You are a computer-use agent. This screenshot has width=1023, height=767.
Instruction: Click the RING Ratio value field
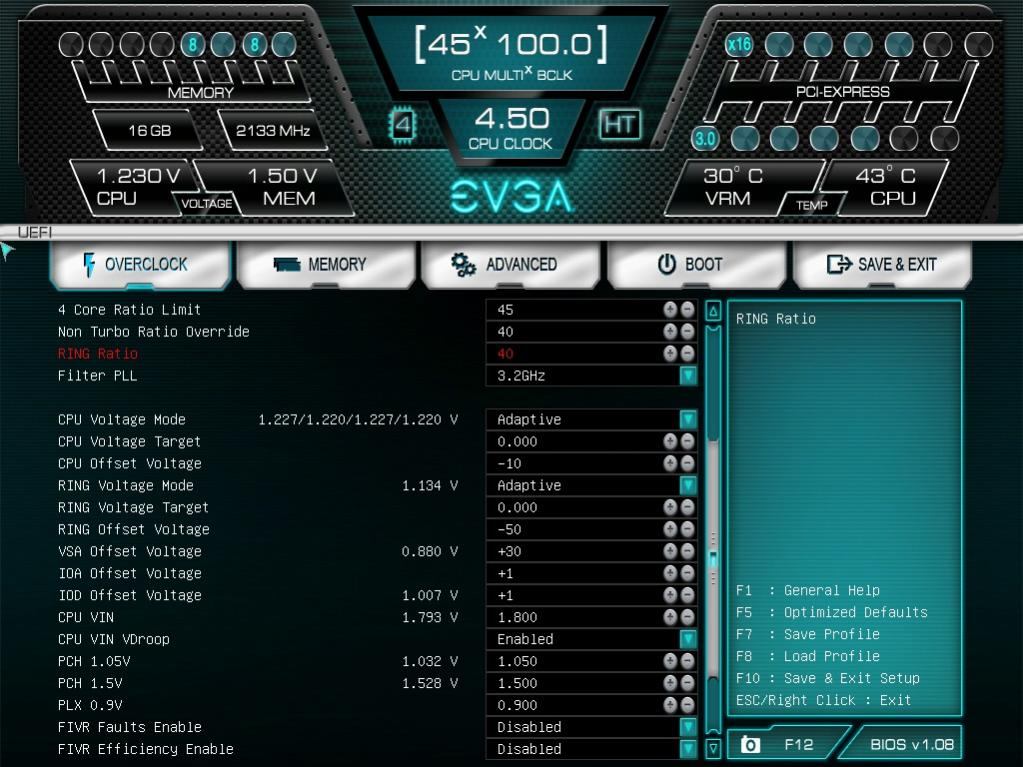click(592, 353)
